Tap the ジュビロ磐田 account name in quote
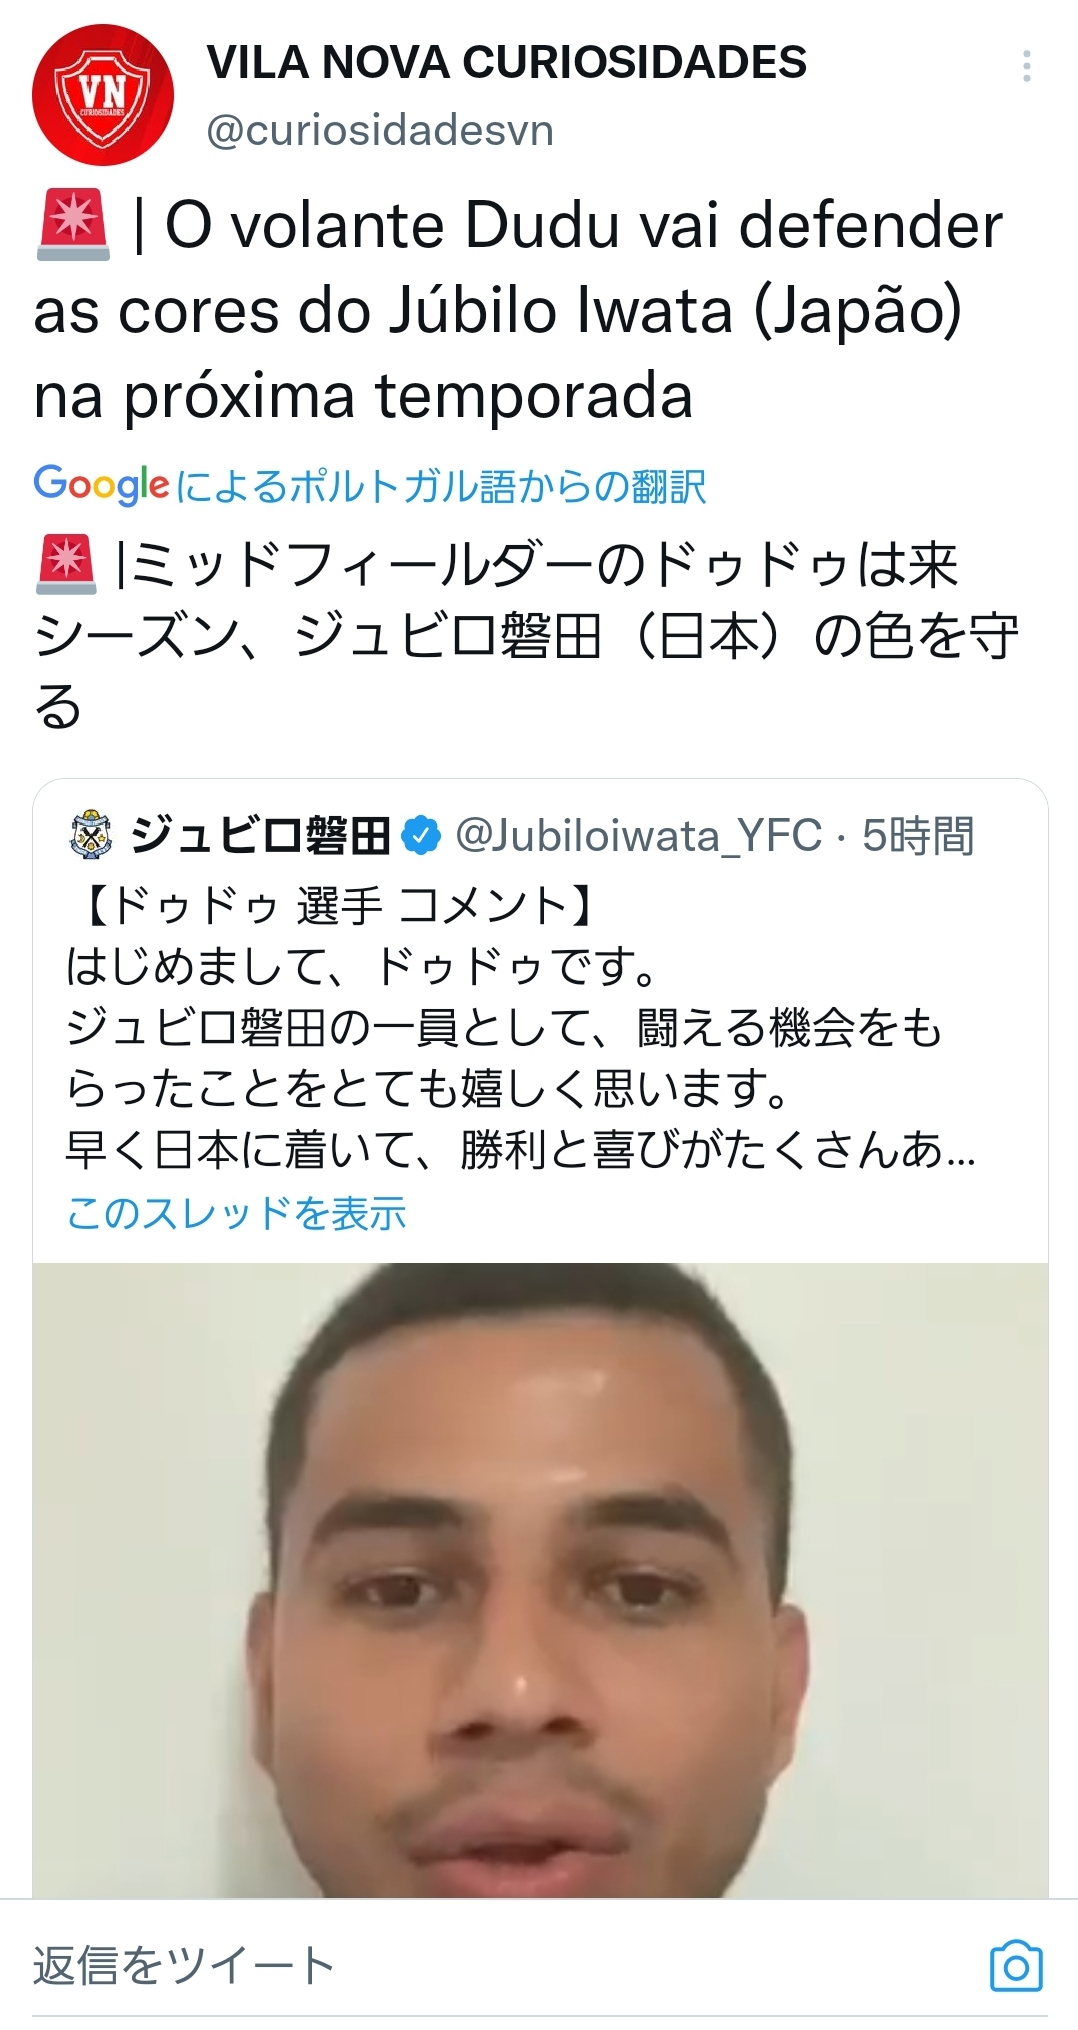 point(260,836)
